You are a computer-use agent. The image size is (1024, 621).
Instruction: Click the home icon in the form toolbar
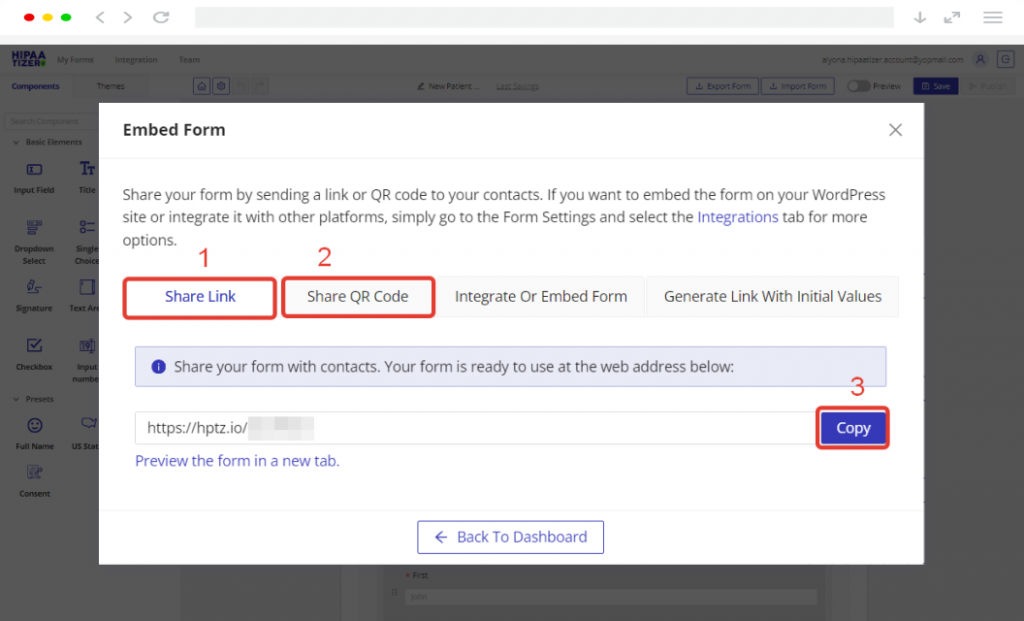click(x=201, y=86)
